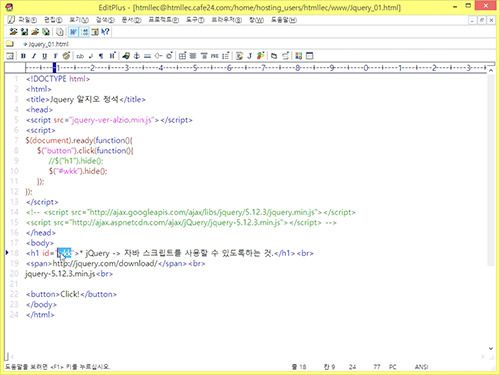
Task: Click the aspnetcdn.com commented script line
Action: tap(181, 223)
